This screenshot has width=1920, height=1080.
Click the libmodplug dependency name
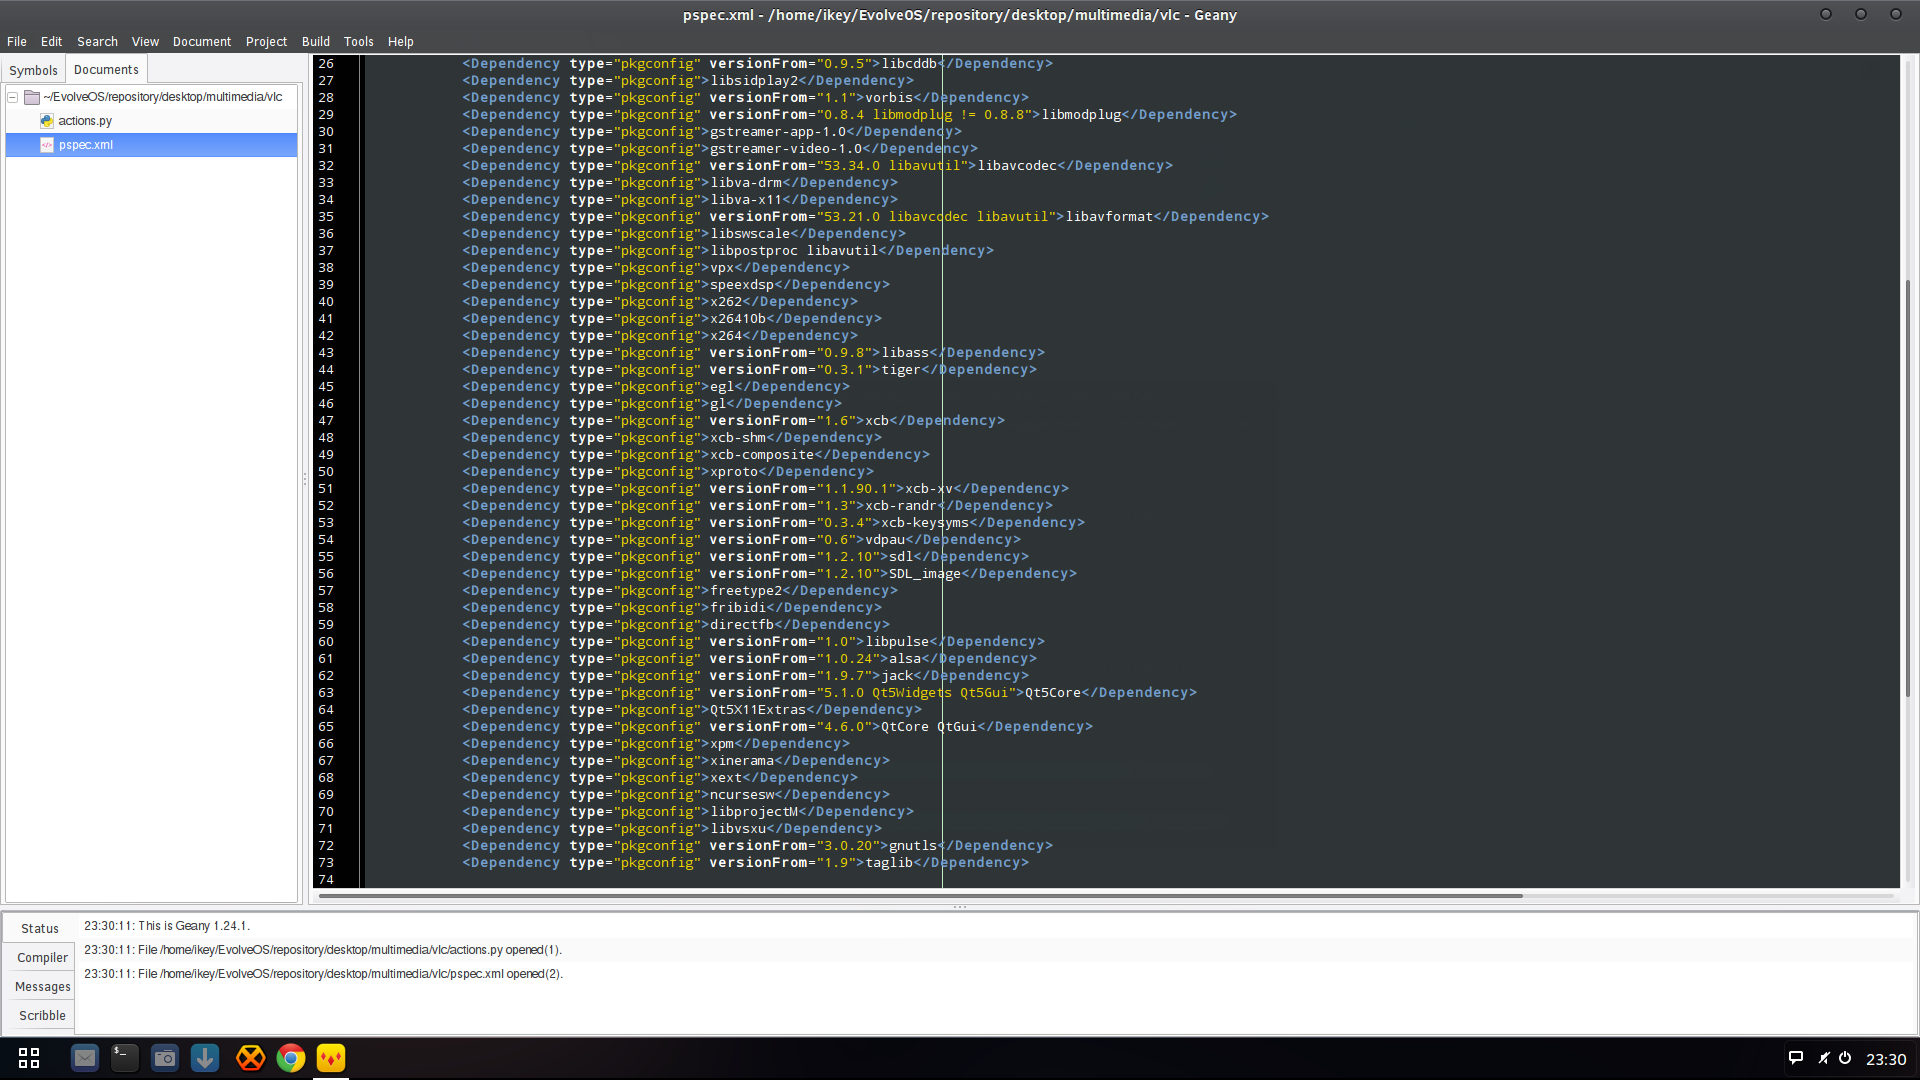pyautogui.click(x=1081, y=115)
